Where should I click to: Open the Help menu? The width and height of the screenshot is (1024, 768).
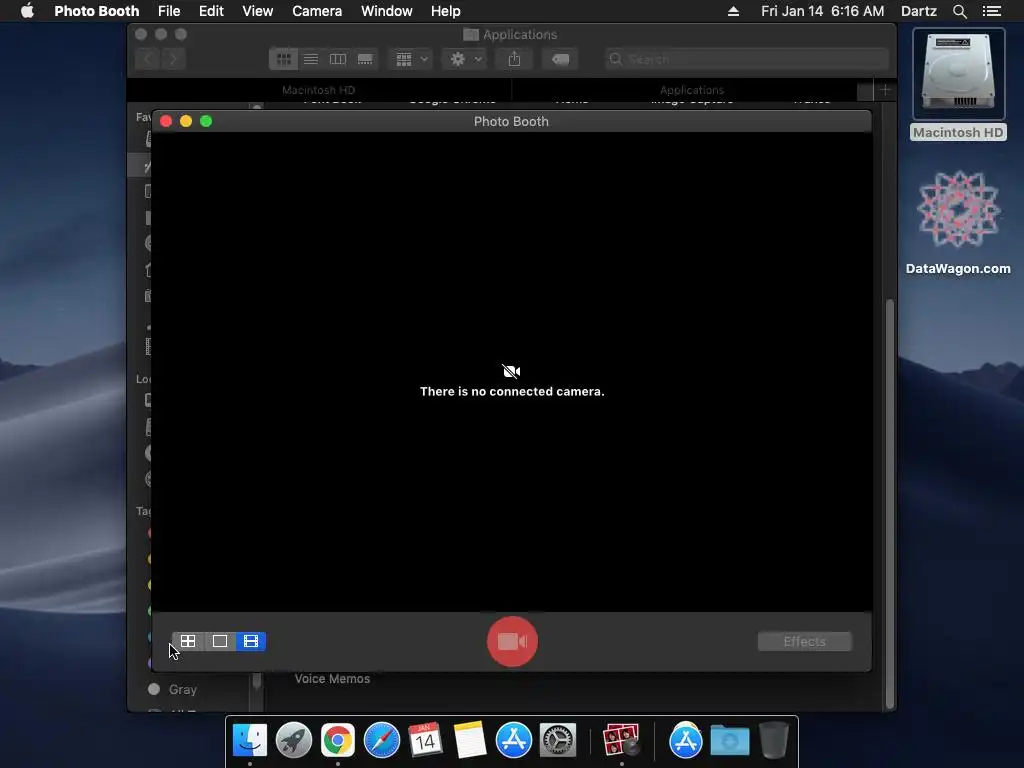[445, 11]
